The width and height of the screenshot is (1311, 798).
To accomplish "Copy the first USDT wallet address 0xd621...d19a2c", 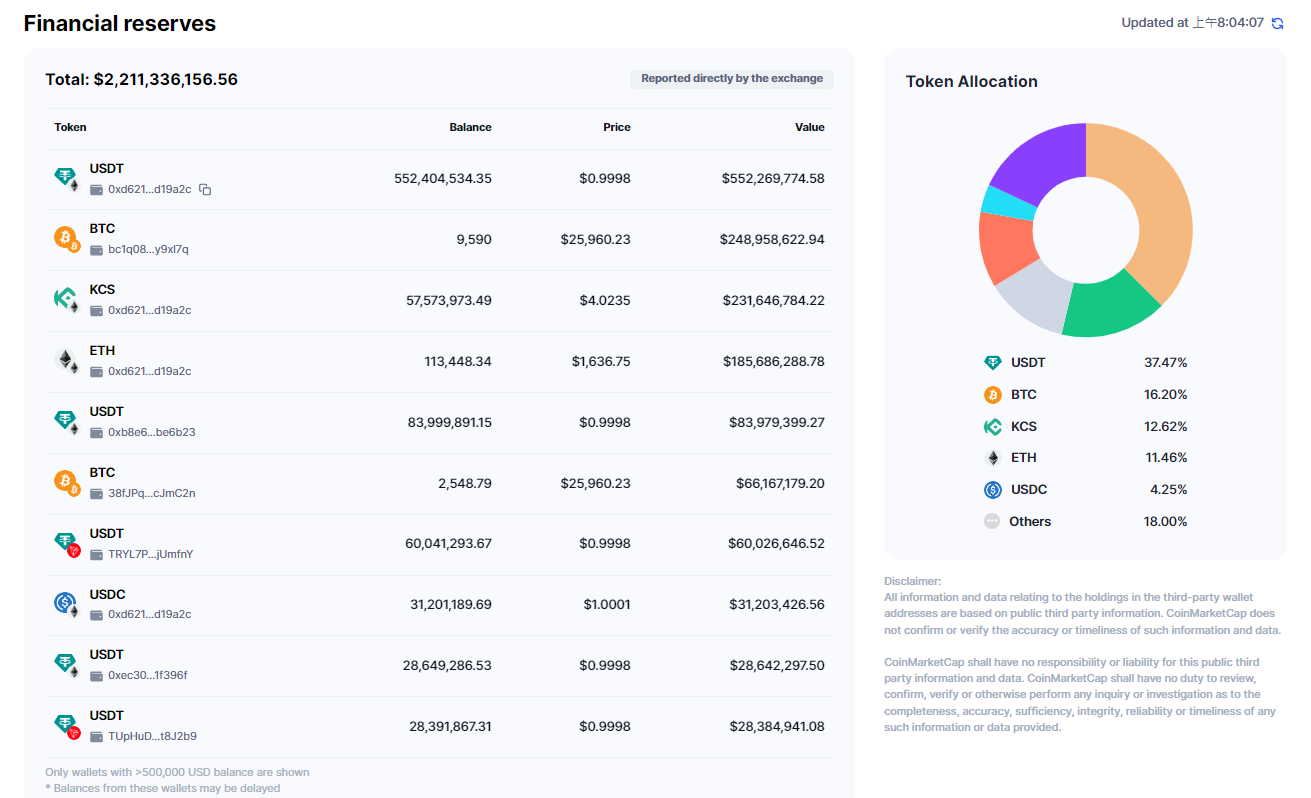I will 205,189.
